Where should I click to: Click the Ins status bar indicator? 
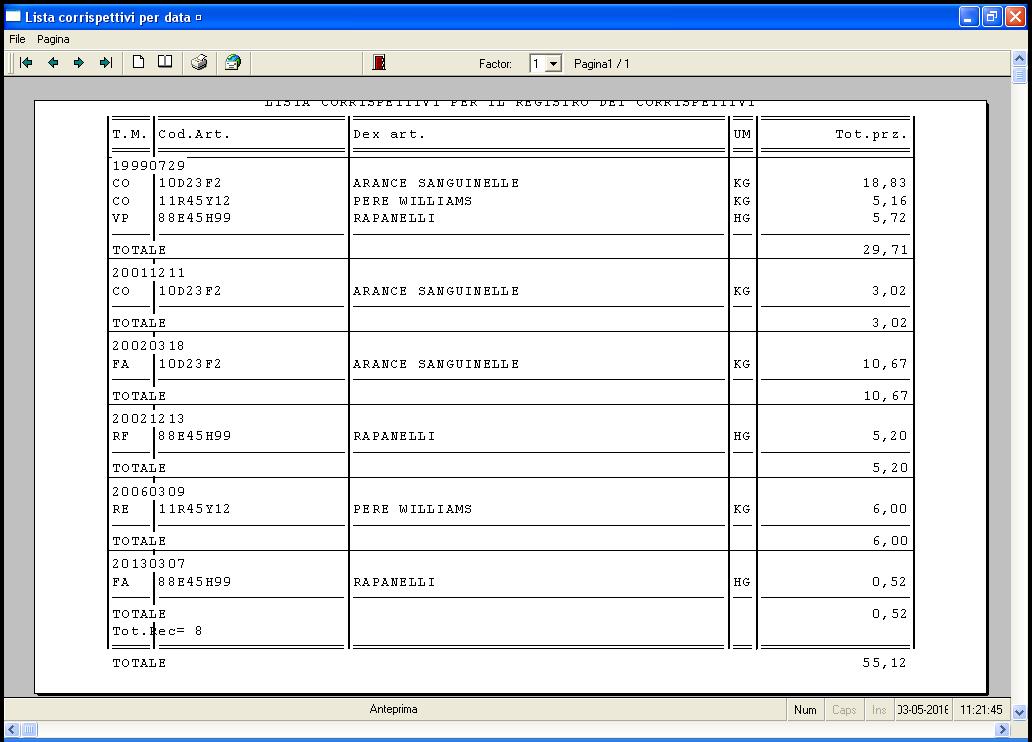(879, 710)
